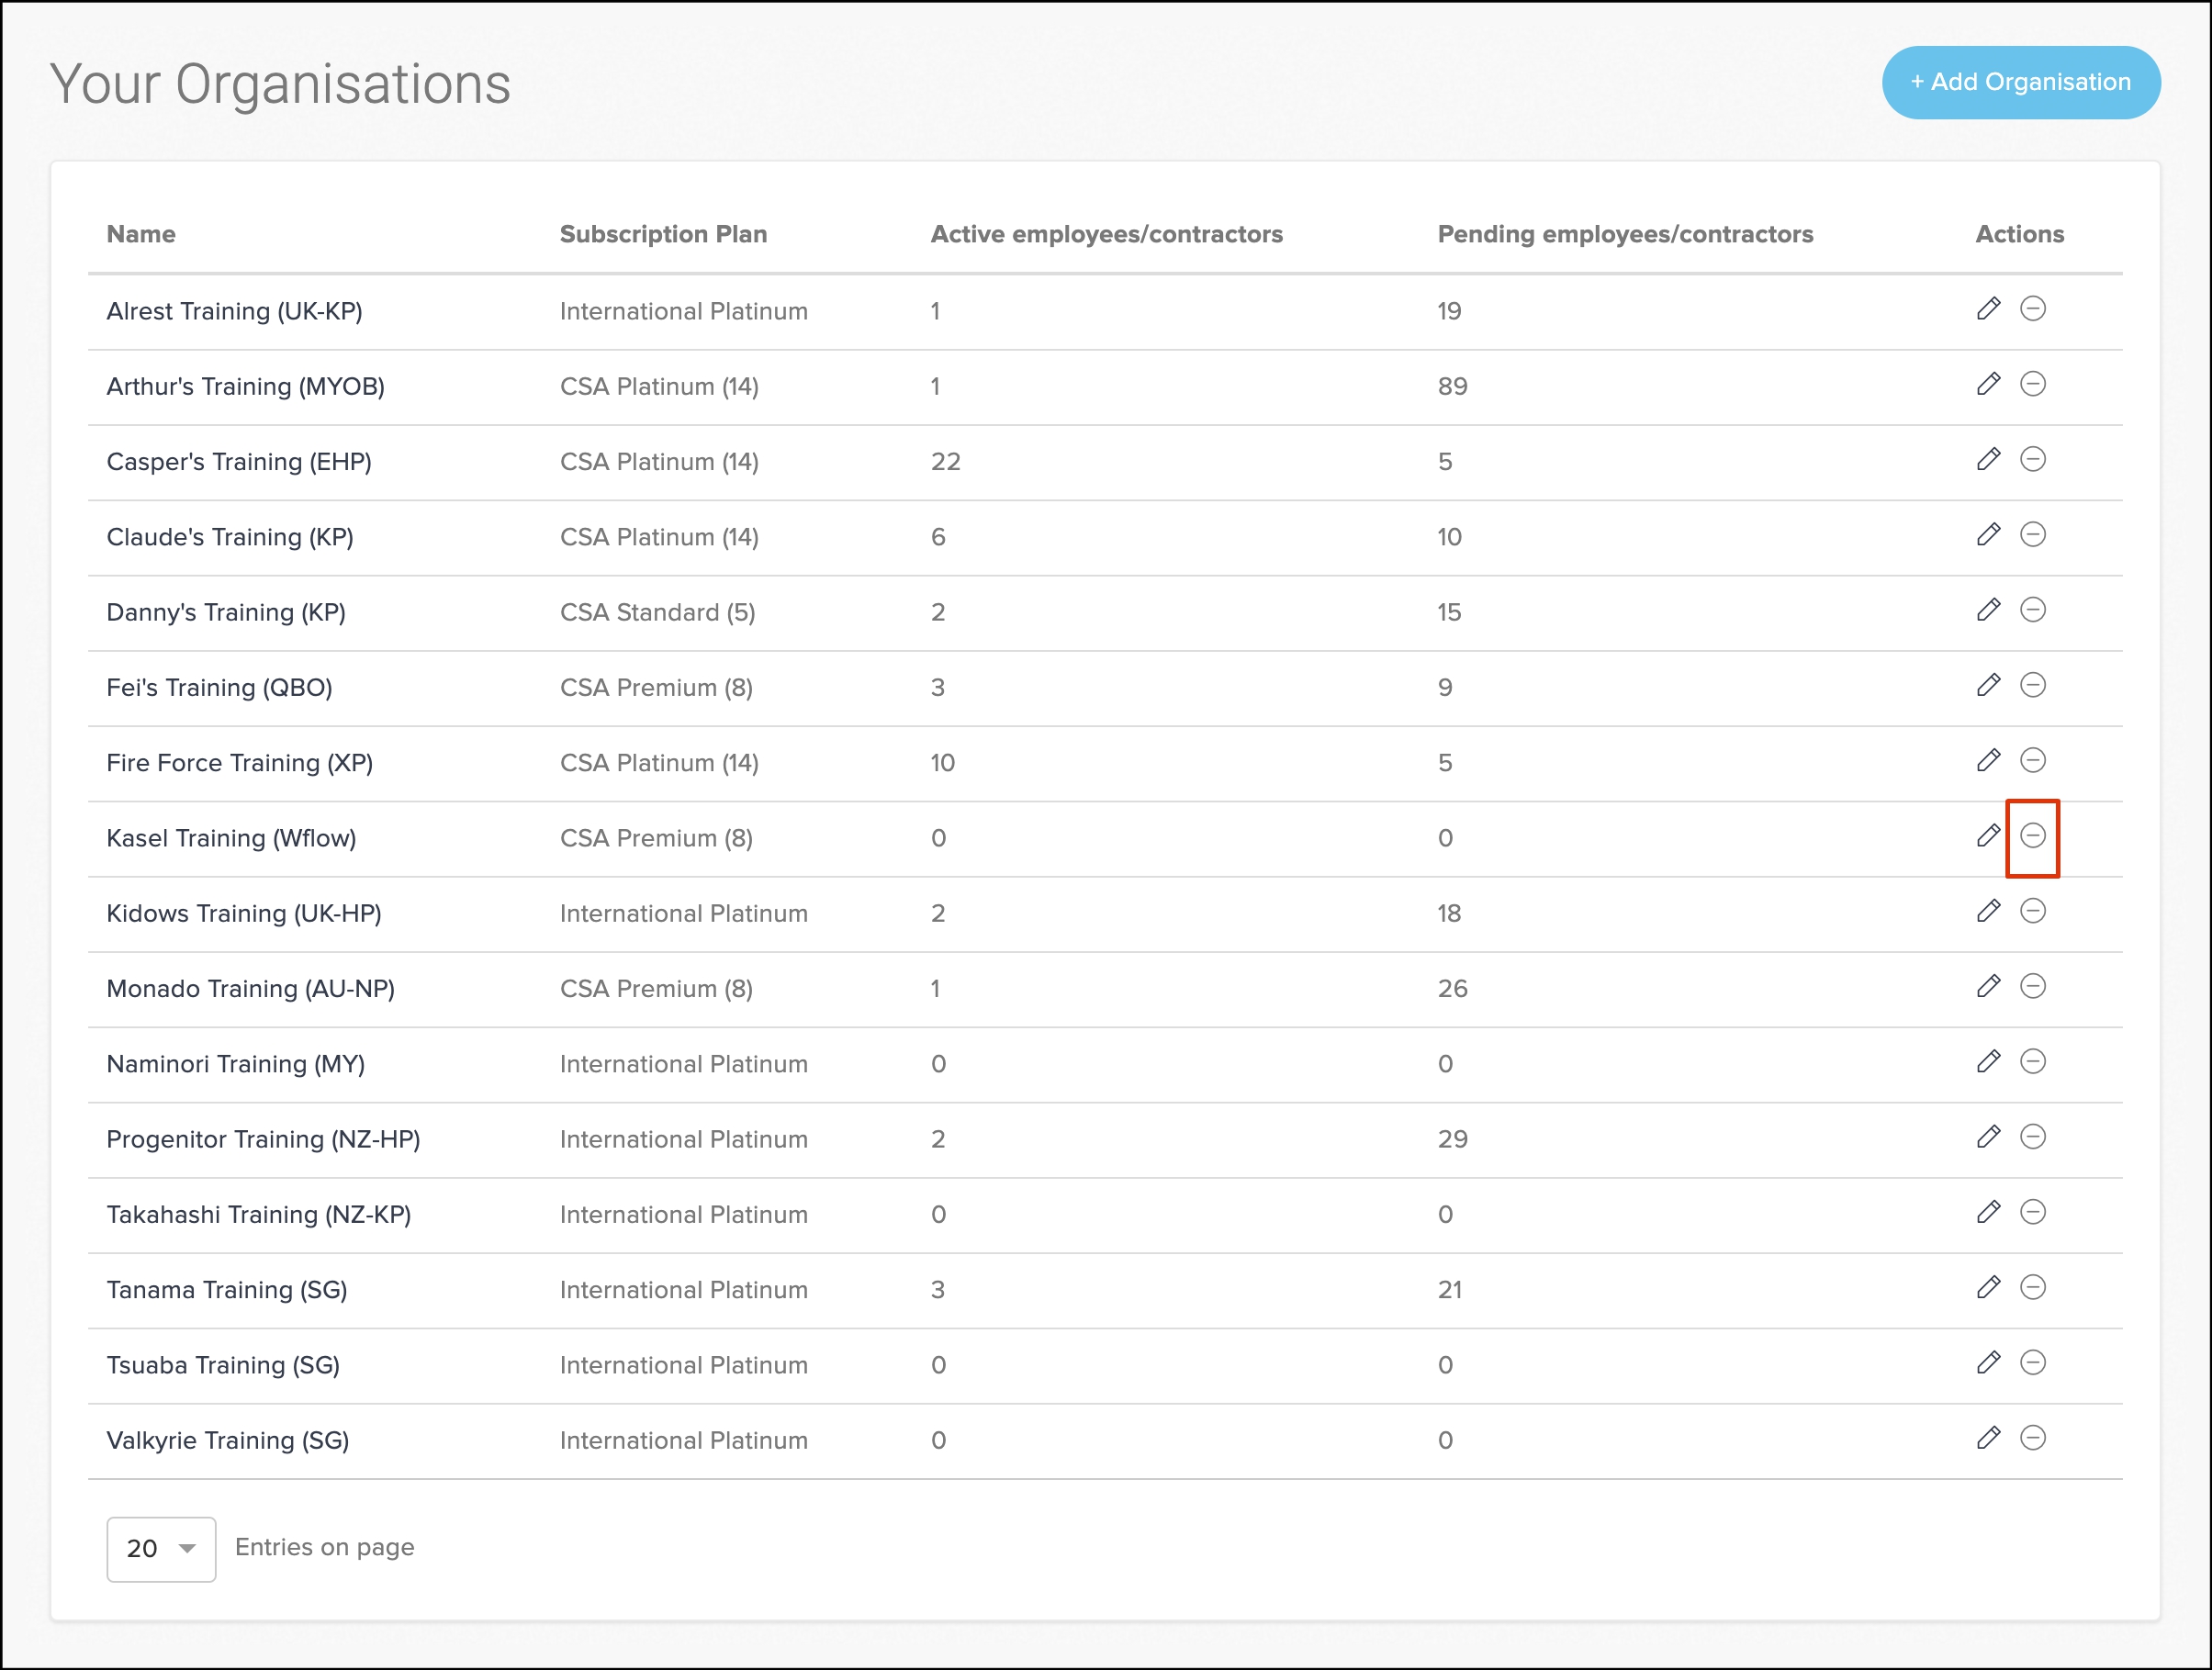
Task: Click the Add Organisation button
Action: tap(2020, 83)
